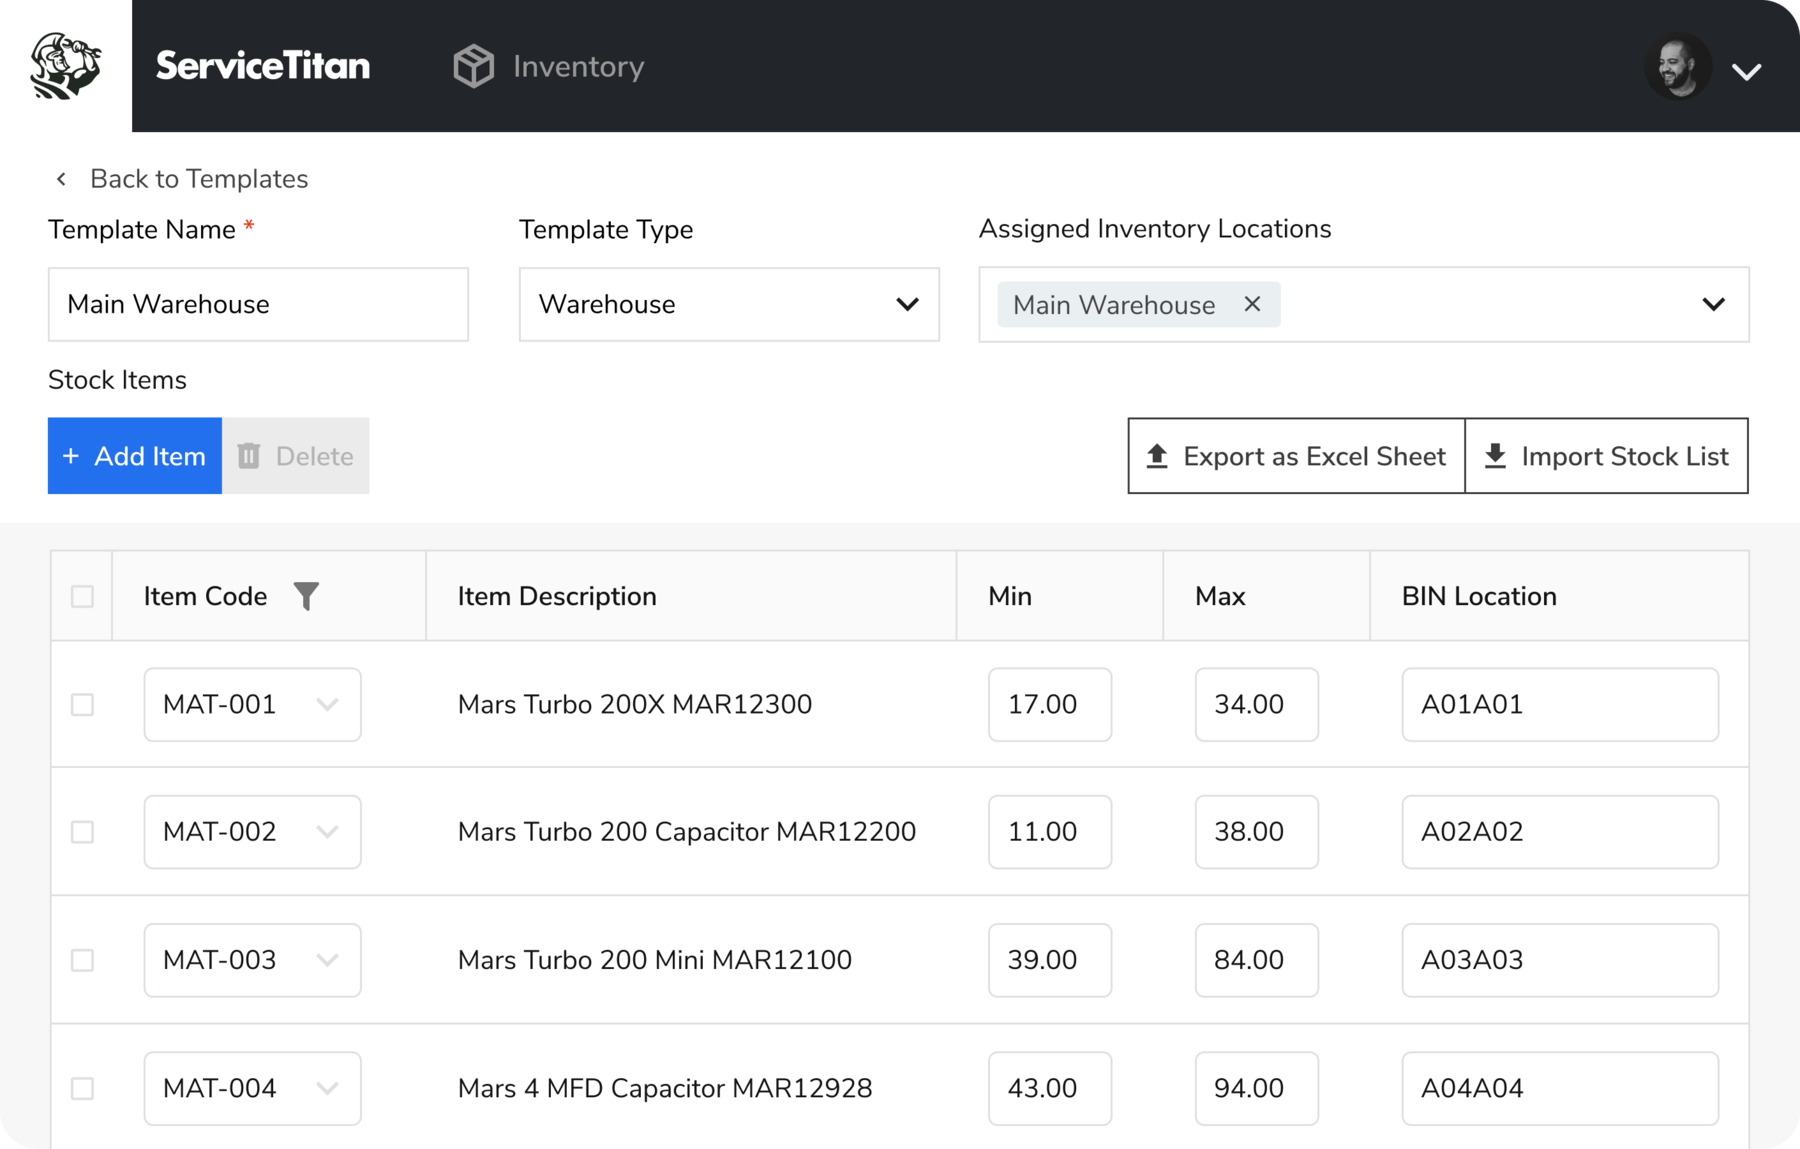Click the Min value field for MAT-003

coord(1049,960)
